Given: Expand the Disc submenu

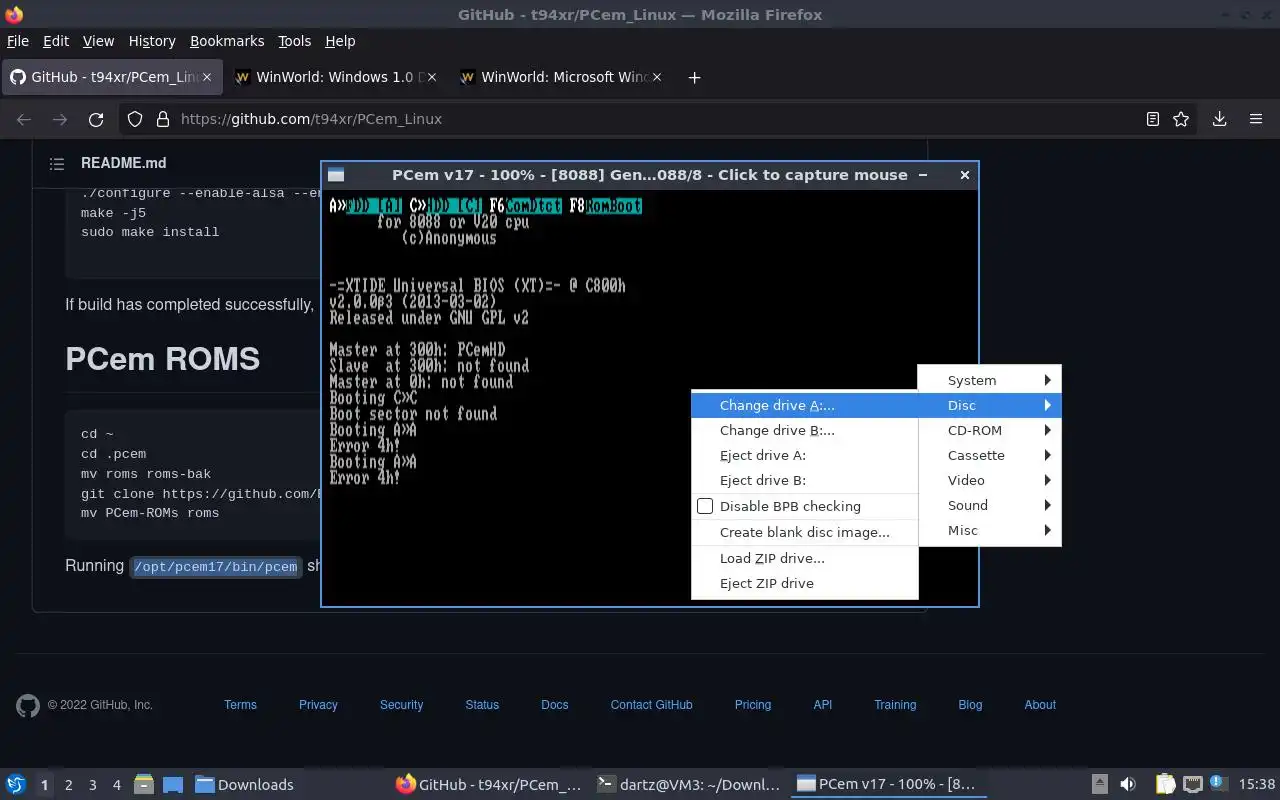Looking at the screenshot, I should (989, 405).
